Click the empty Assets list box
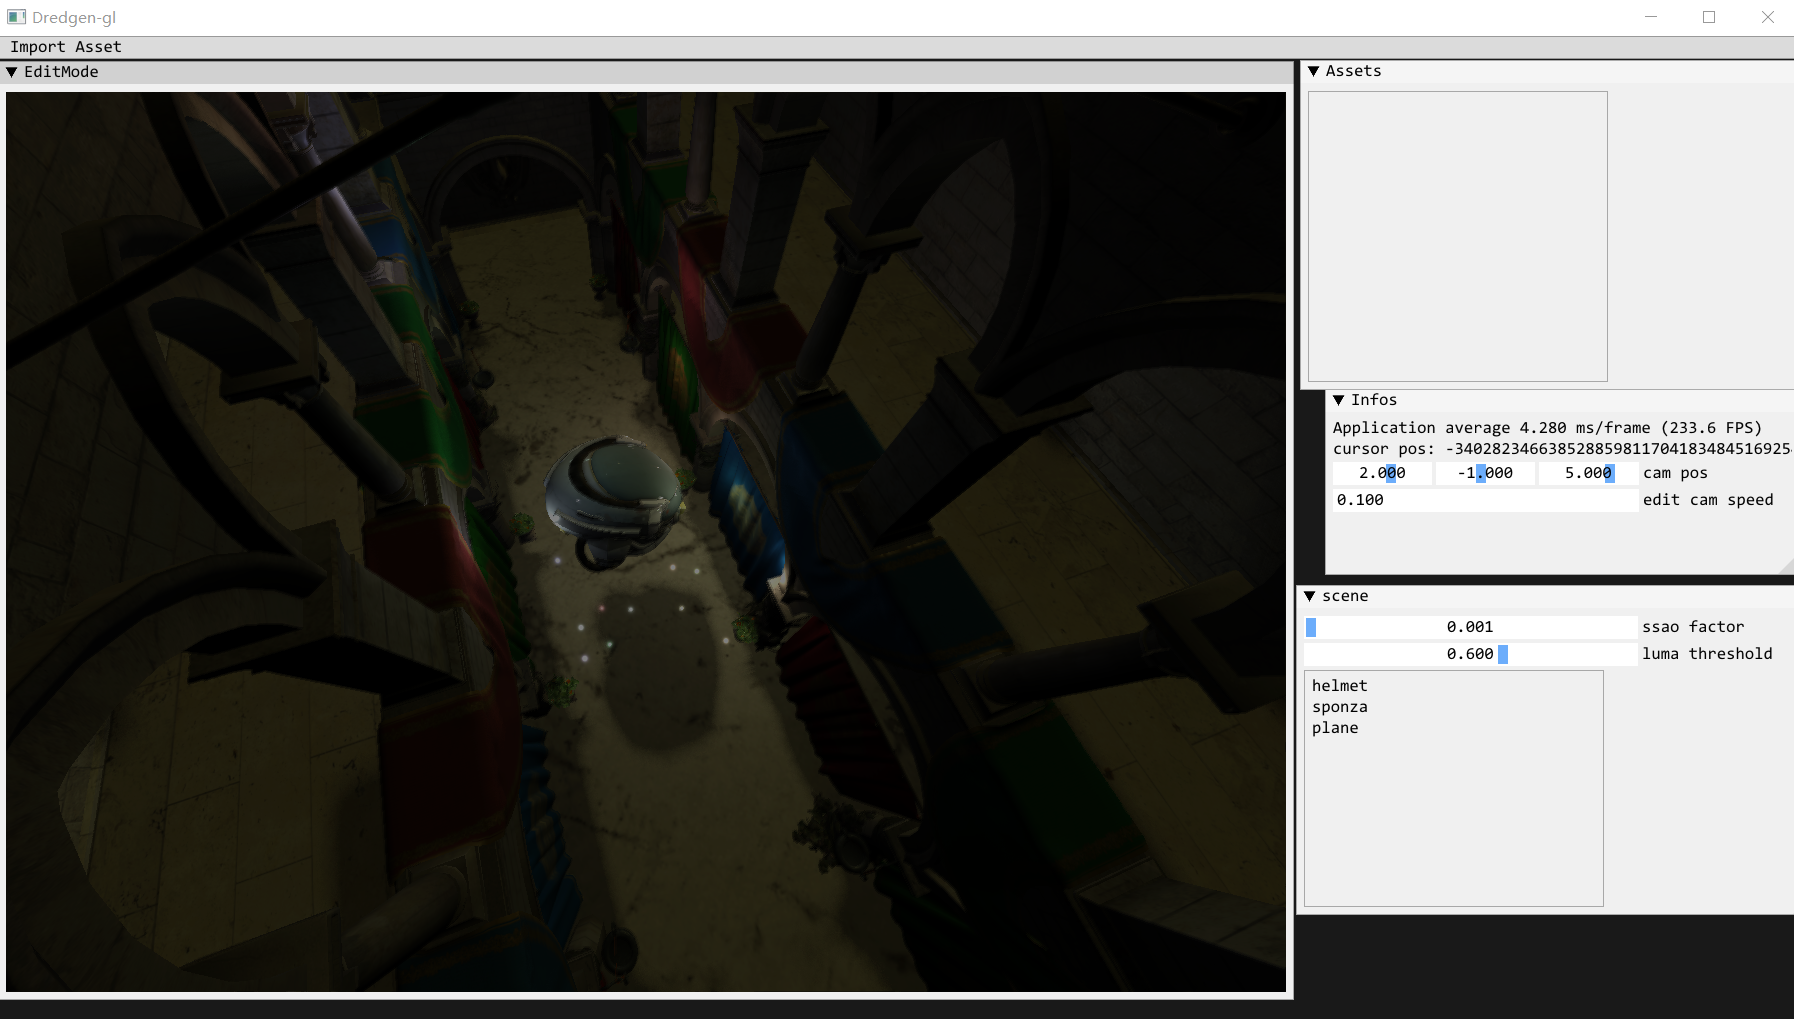The width and height of the screenshot is (1794, 1019). tap(1457, 237)
